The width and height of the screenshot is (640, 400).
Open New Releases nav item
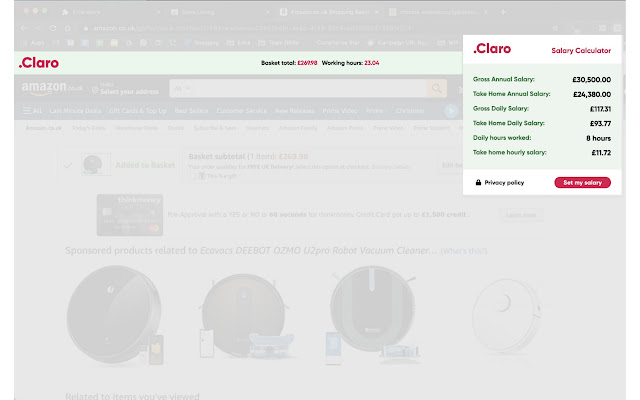click(x=294, y=111)
